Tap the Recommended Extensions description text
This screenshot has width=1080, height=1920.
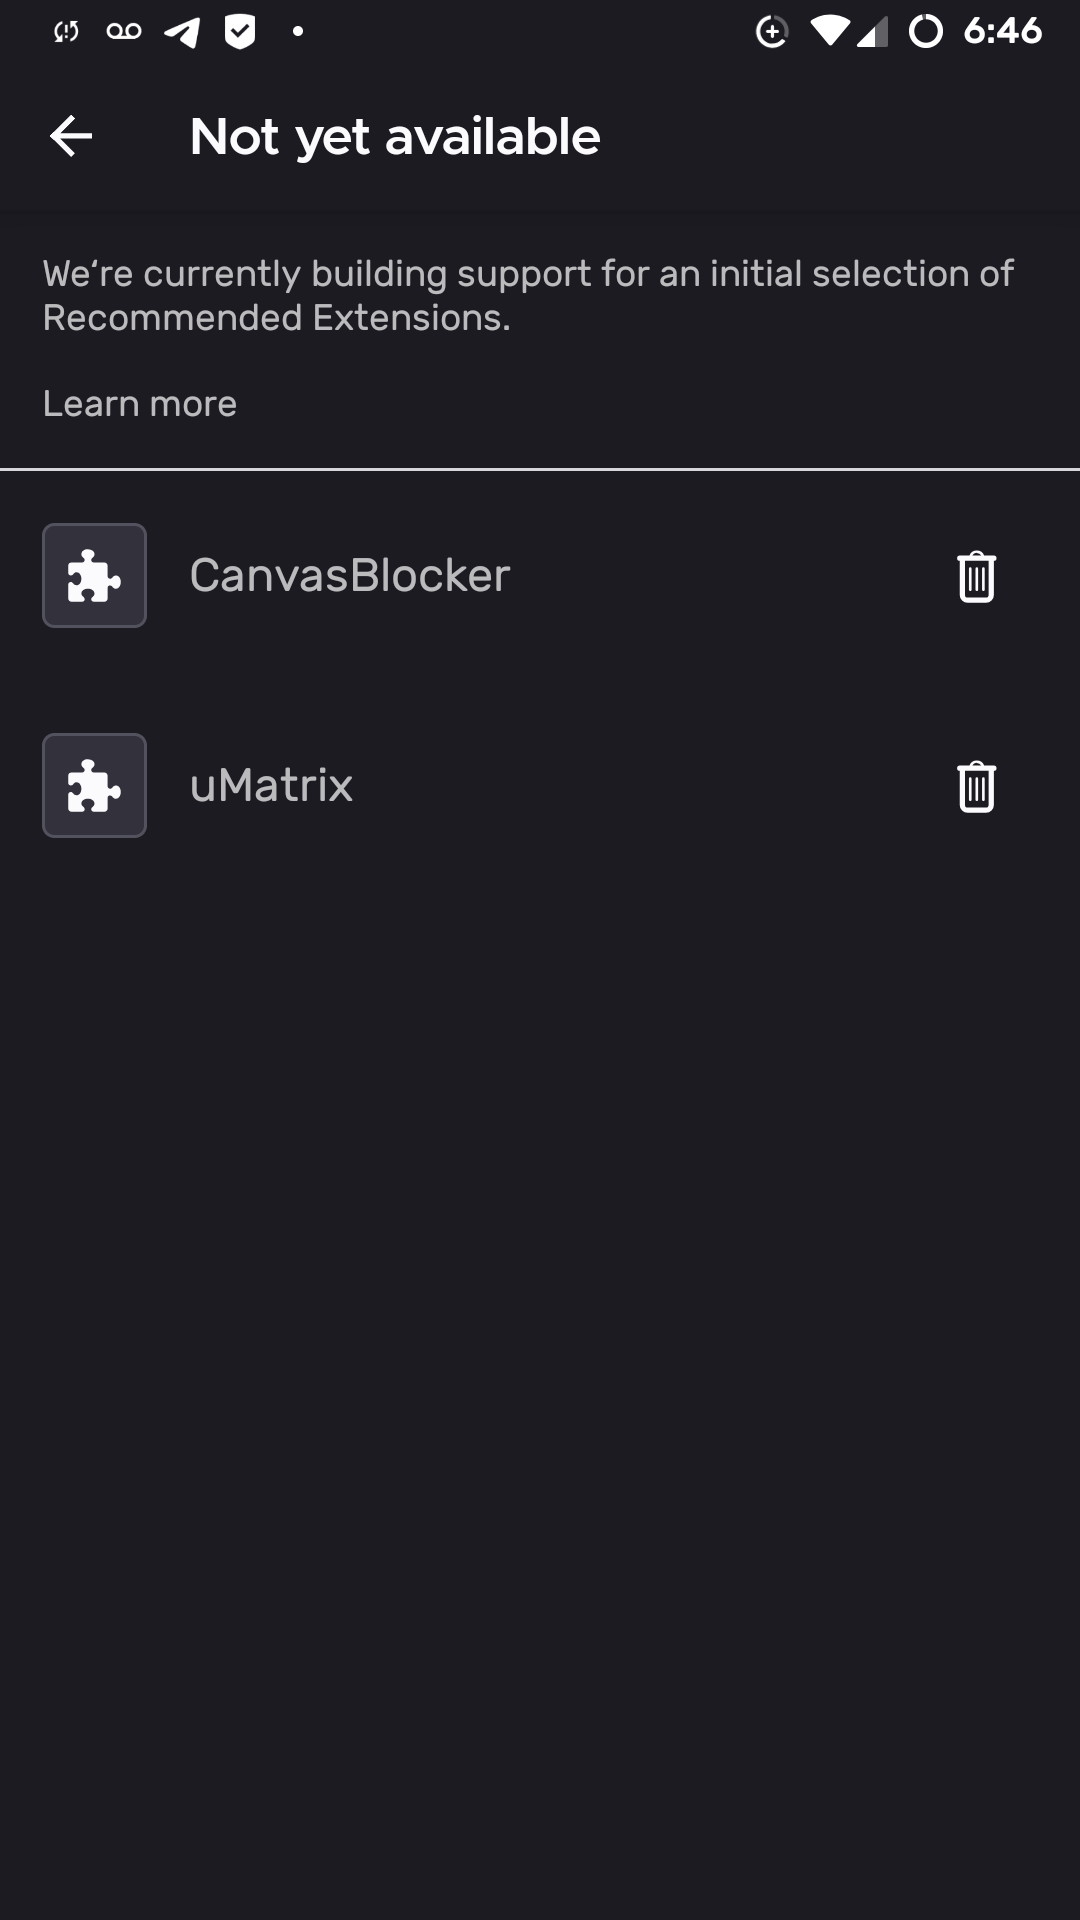pos(528,295)
